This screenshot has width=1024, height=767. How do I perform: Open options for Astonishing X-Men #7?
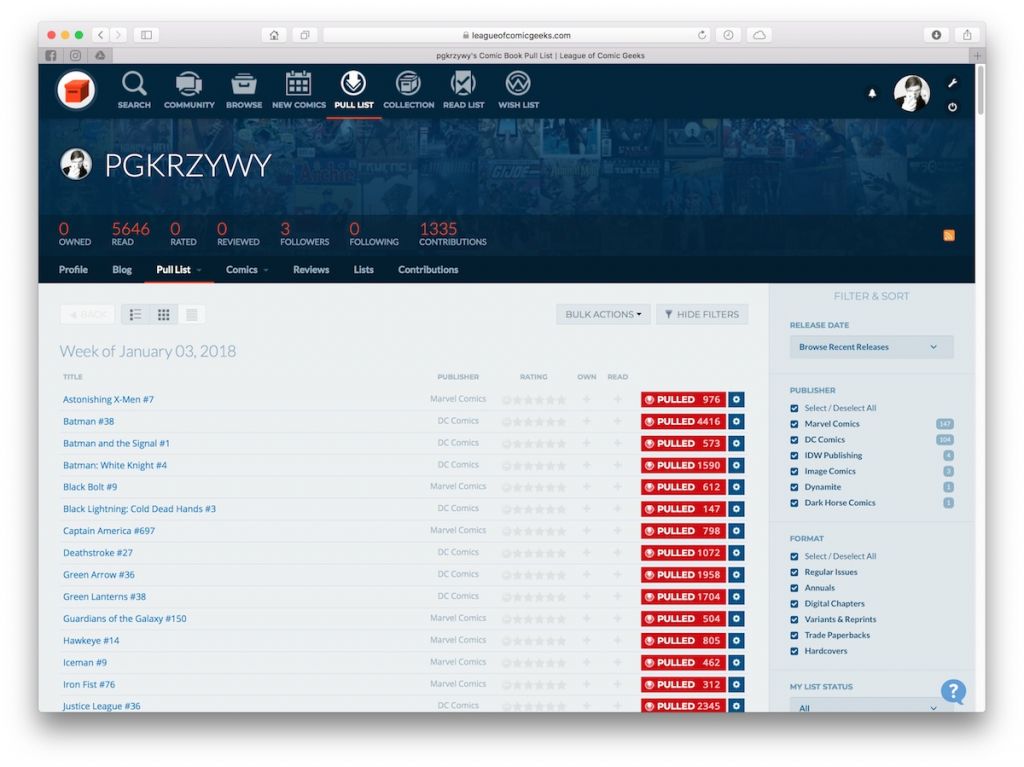736,400
